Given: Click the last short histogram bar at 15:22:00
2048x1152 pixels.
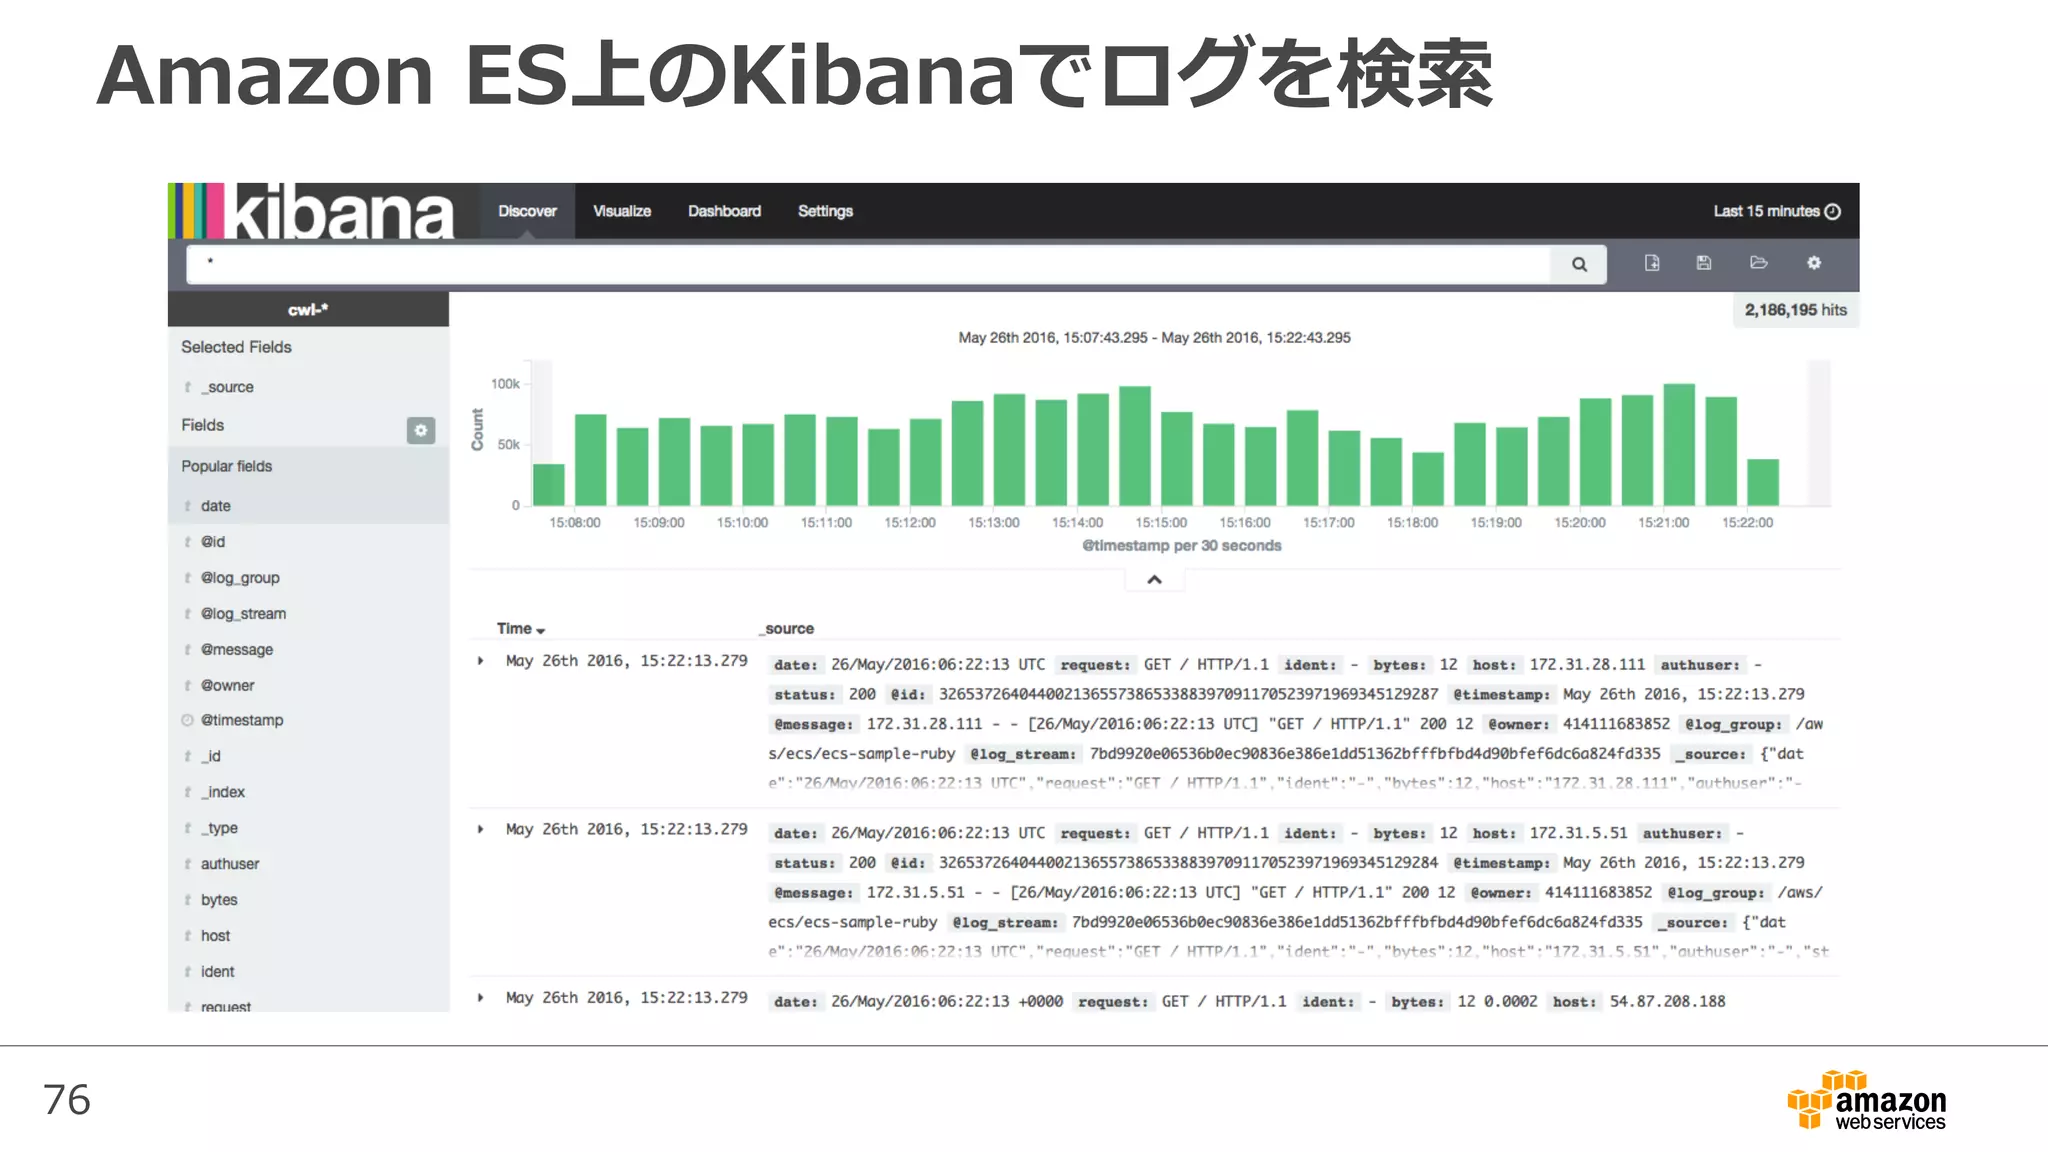Looking at the screenshot, I should [1763, 483].
